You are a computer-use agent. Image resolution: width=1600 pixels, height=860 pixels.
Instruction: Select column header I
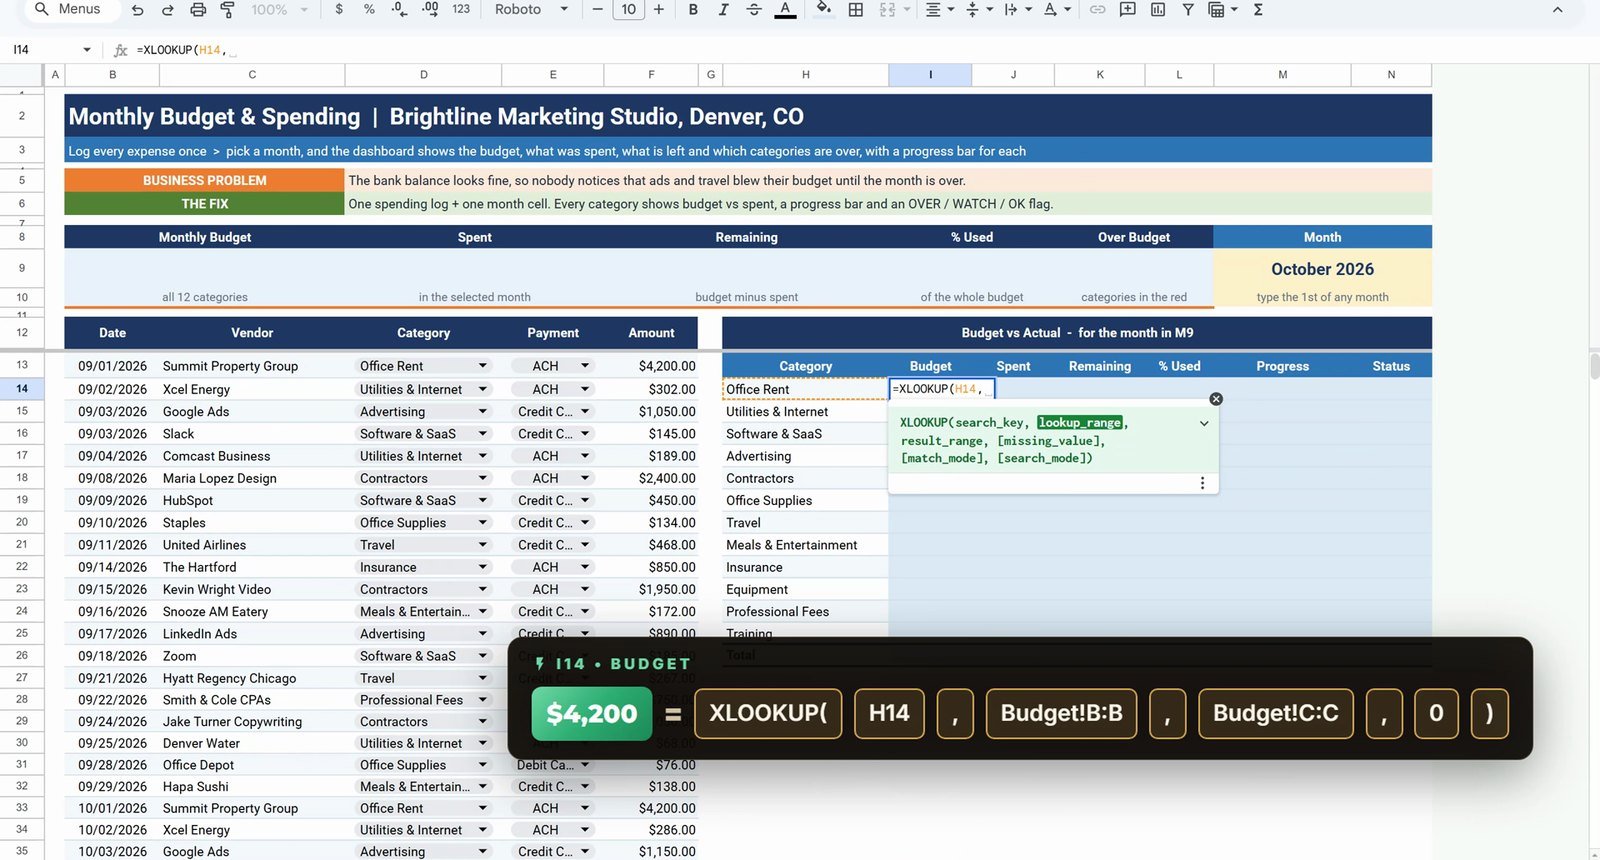coord(930,75)
